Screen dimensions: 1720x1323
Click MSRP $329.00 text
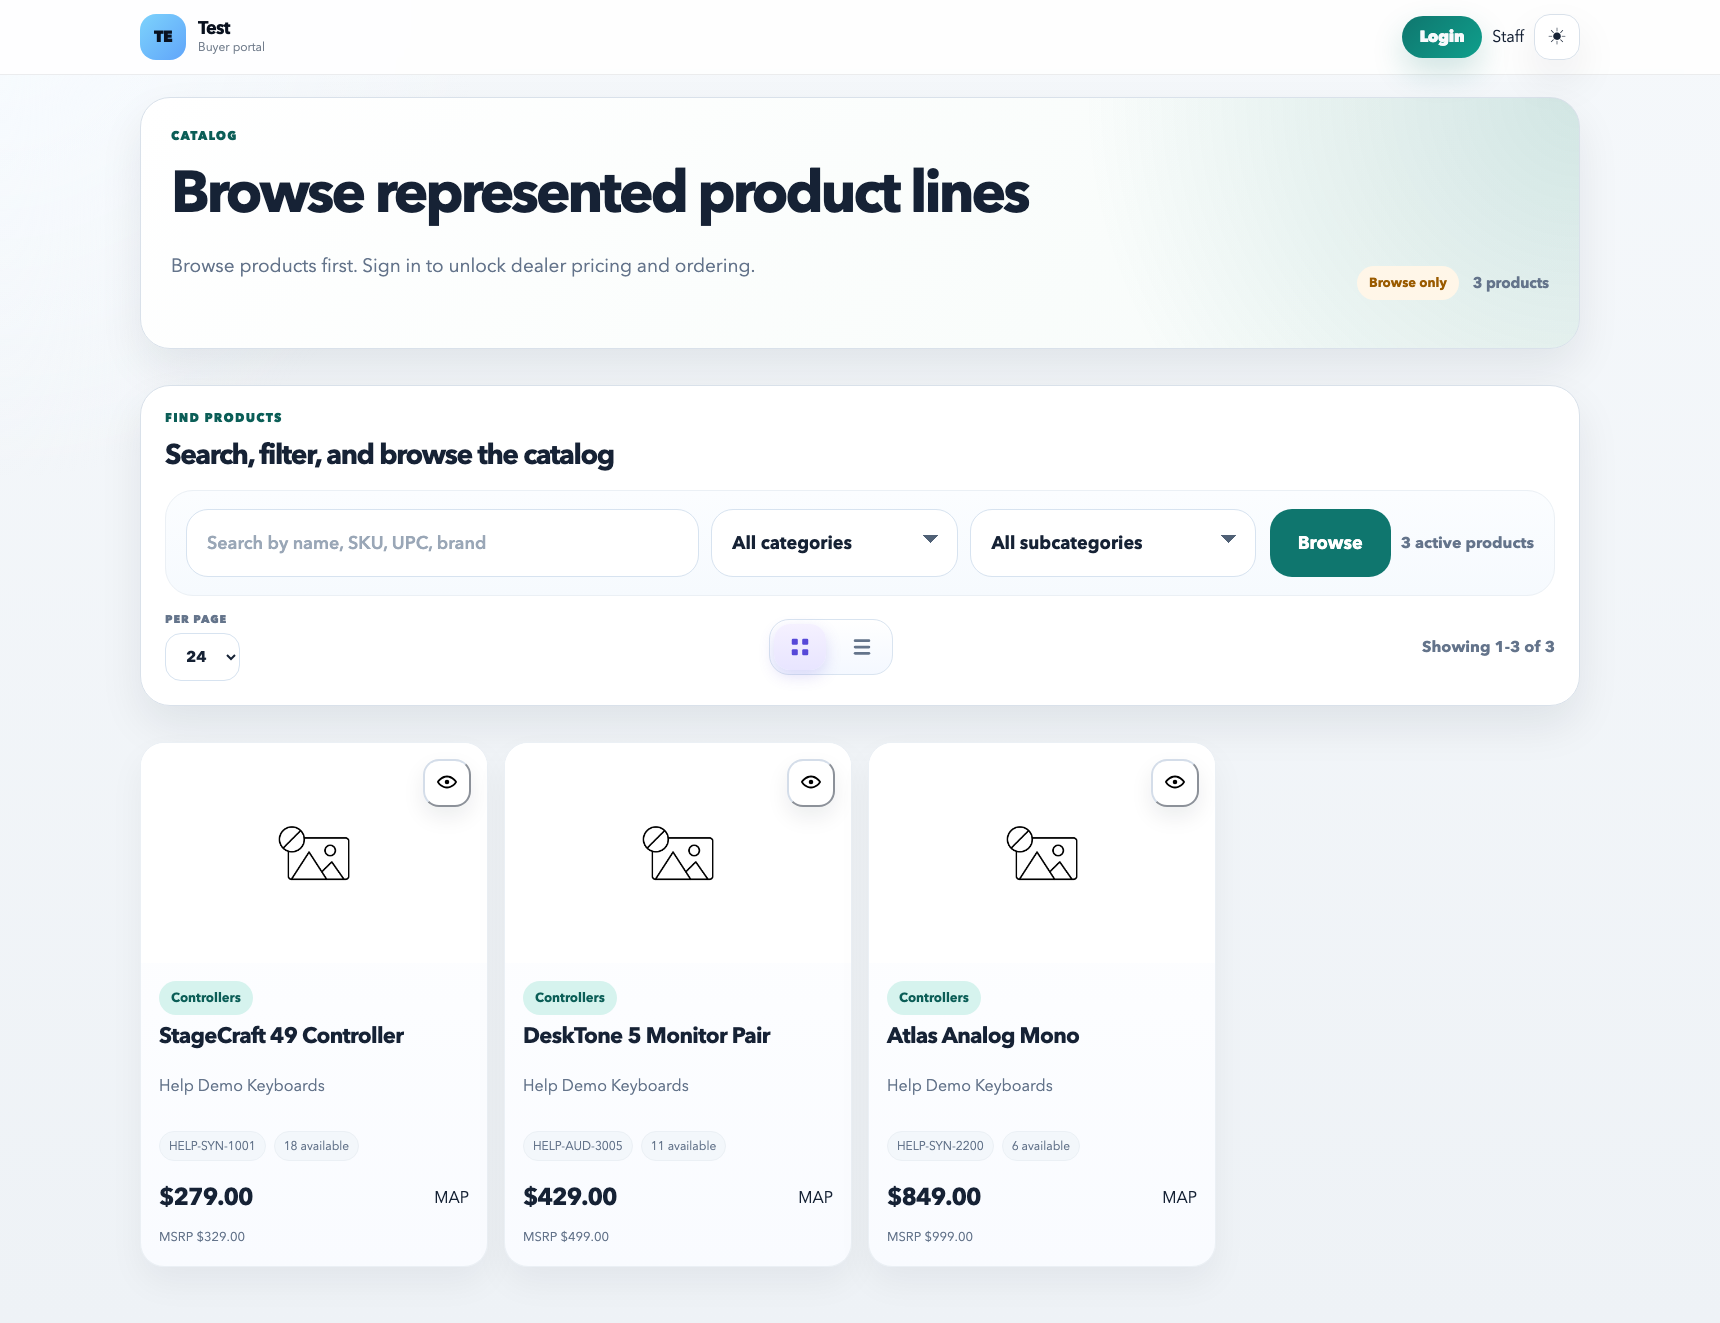pyautogui.click(x=202, y=1237)
